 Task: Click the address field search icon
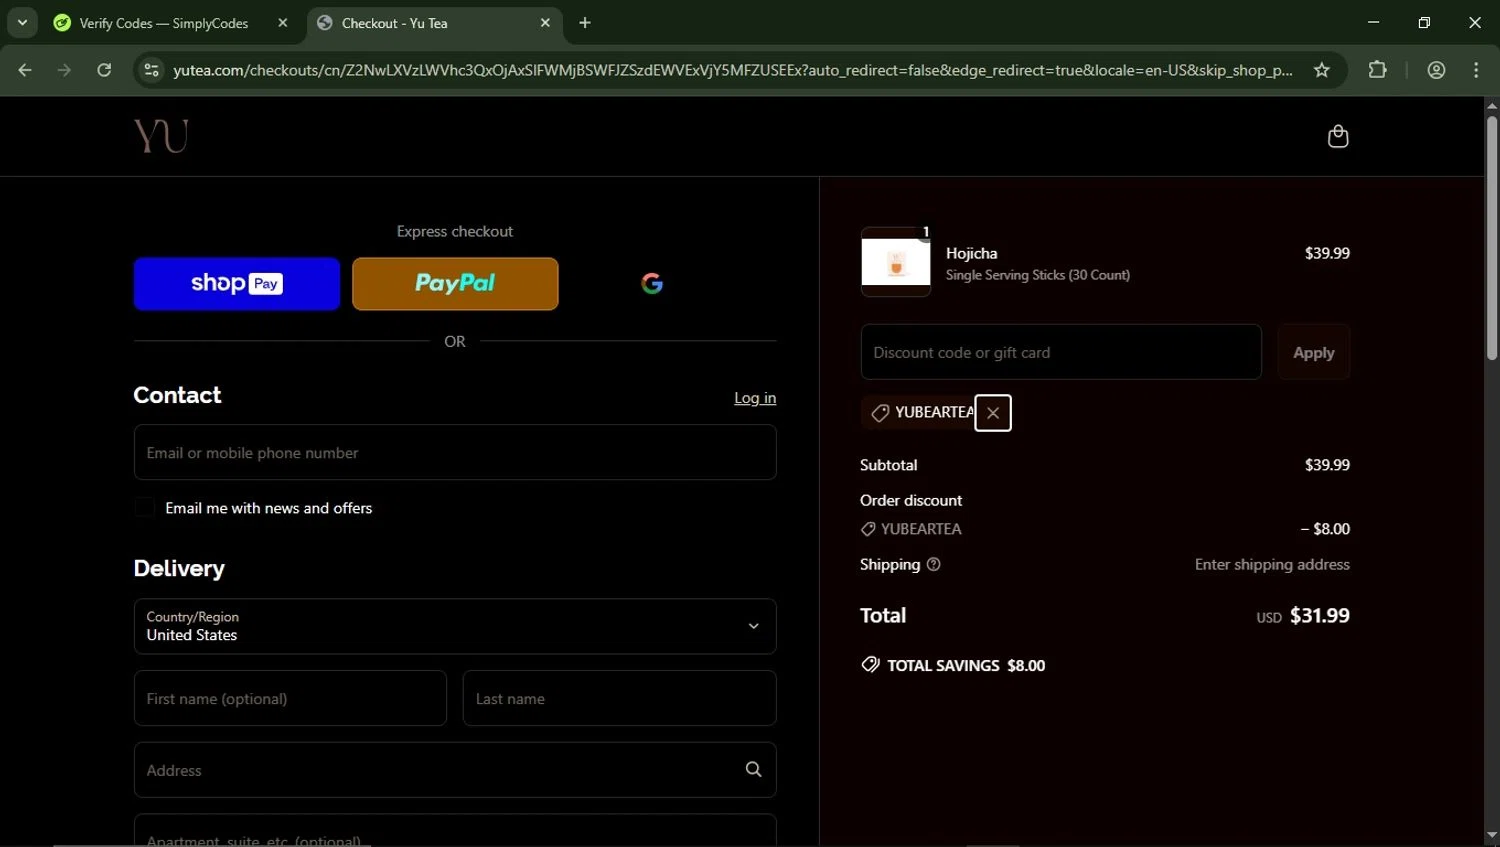pos(753,769)
